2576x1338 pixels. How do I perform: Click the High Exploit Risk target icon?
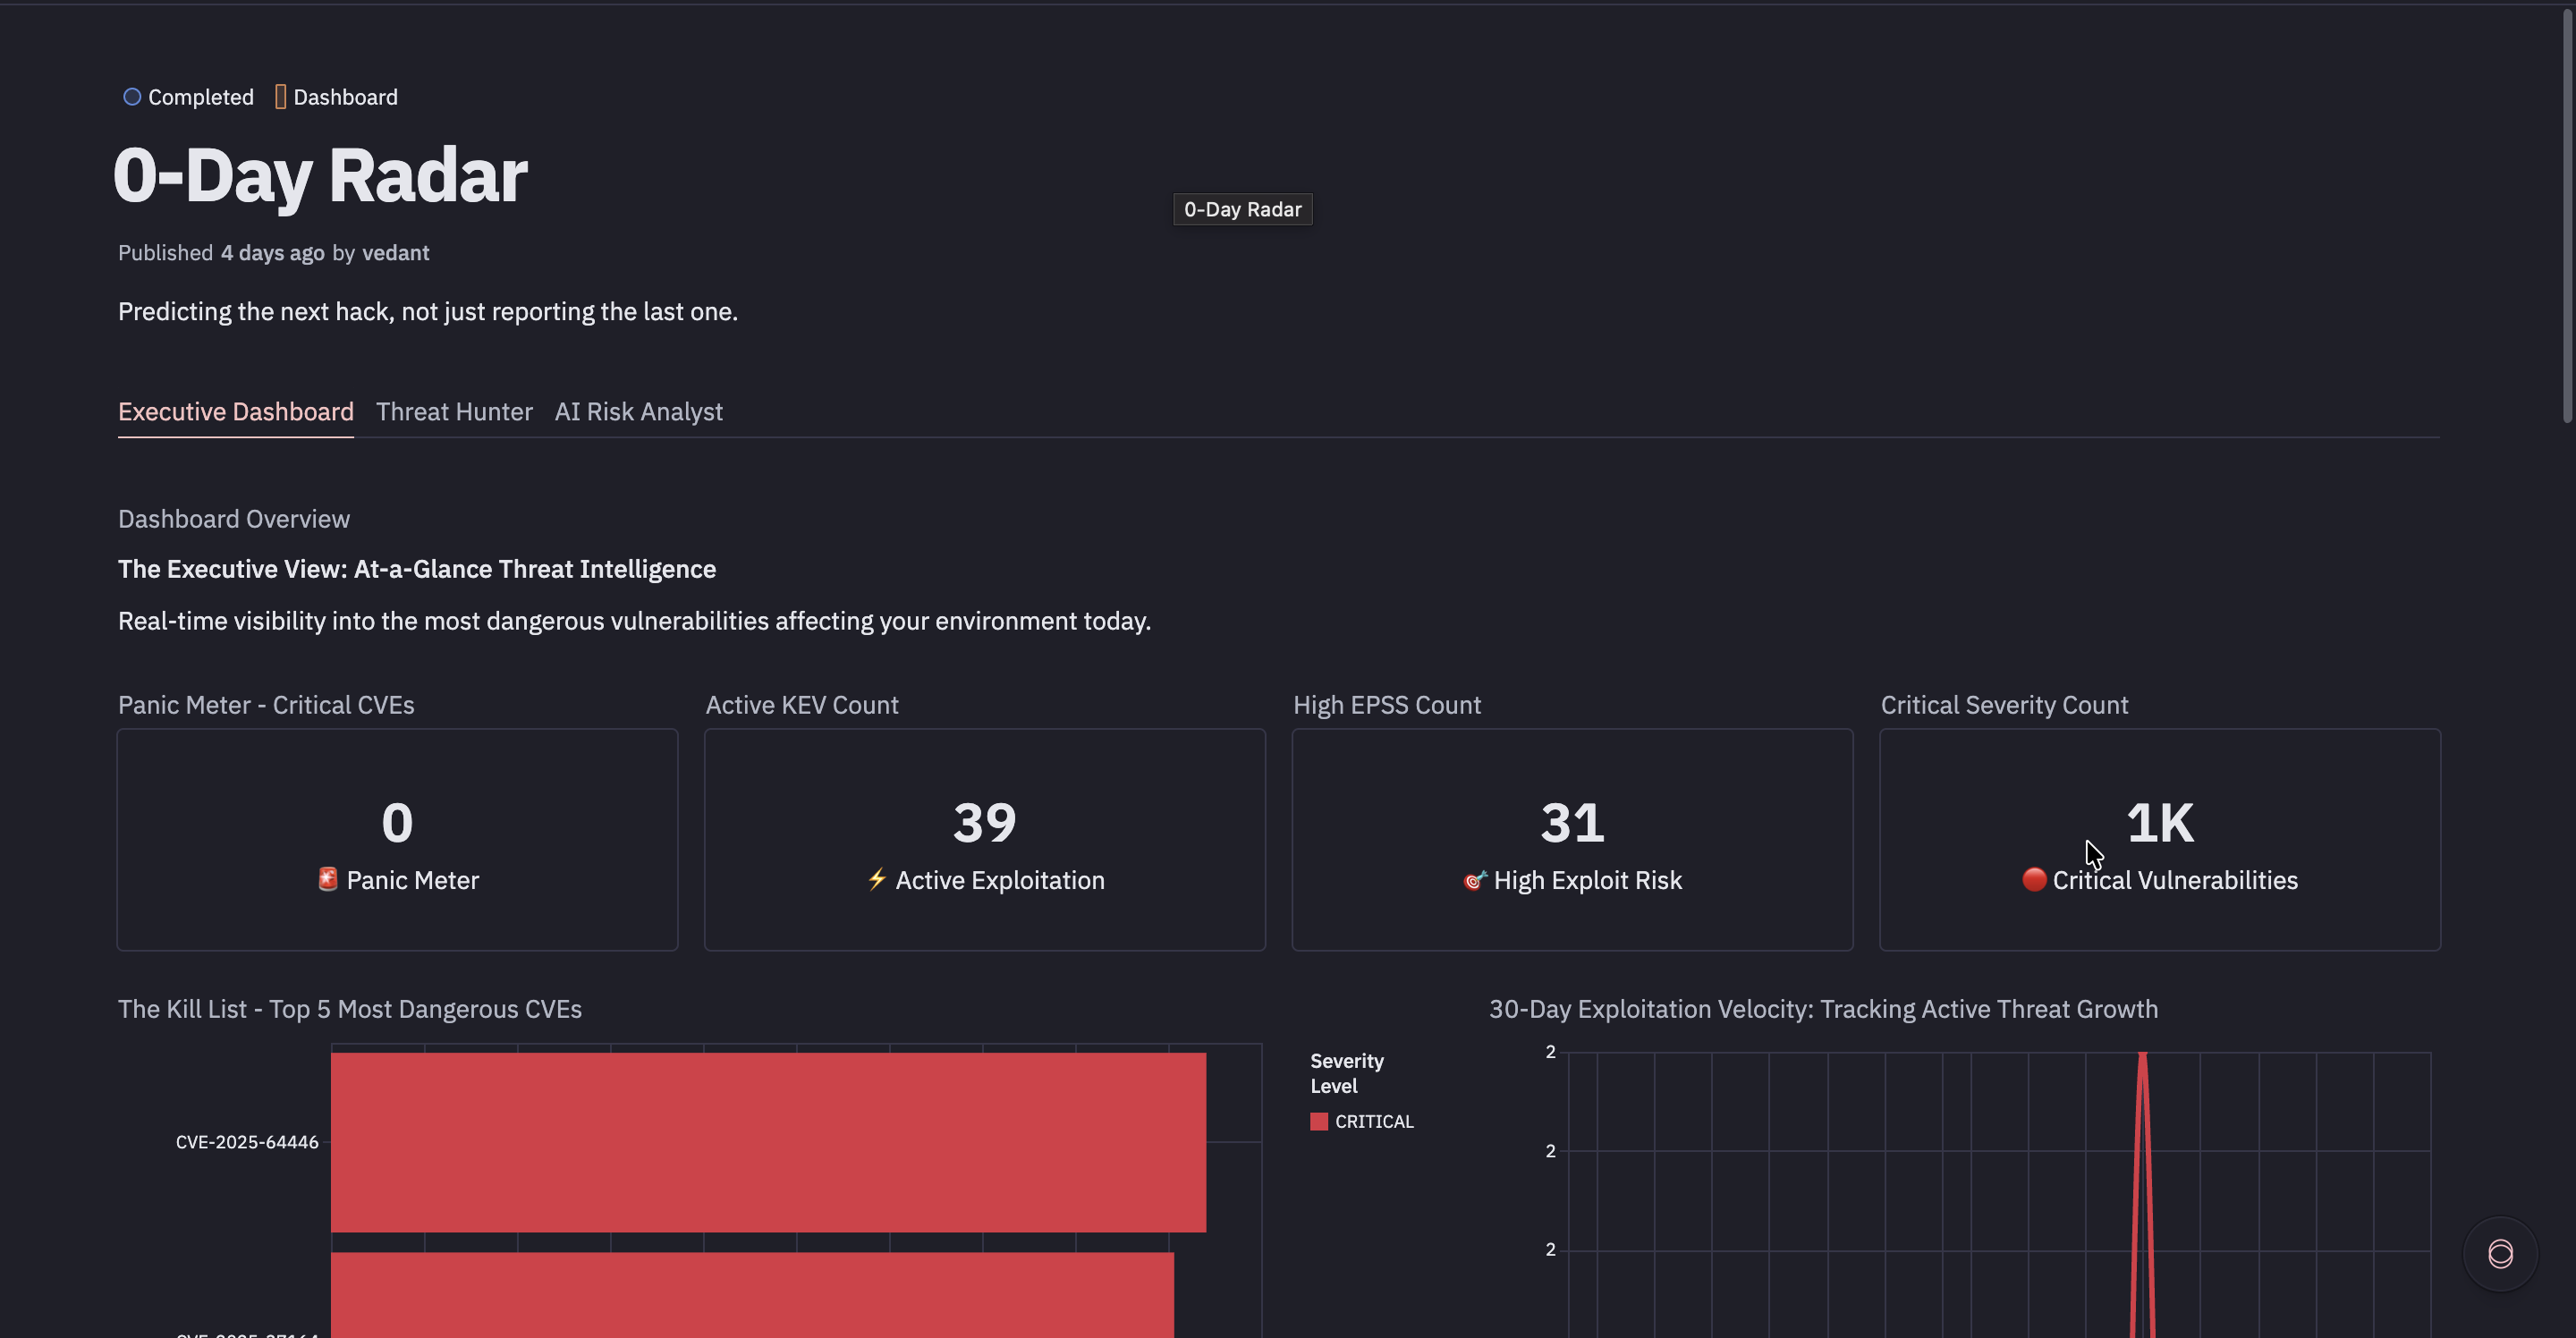[1474, 880]
